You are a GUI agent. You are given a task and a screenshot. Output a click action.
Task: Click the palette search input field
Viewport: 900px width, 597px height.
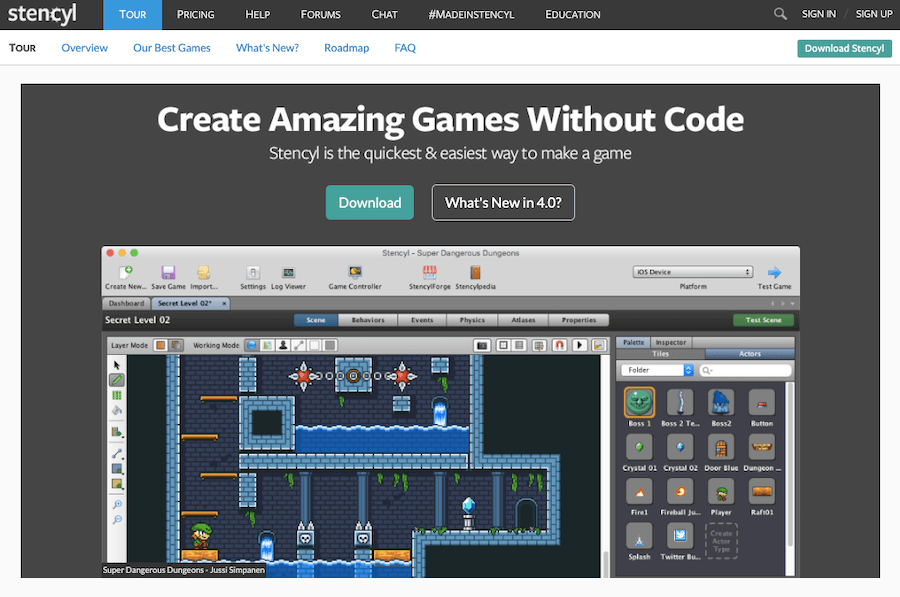coord(746,370)
